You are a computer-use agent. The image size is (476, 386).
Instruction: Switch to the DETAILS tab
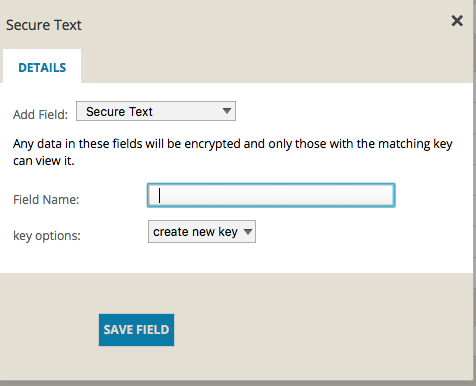point(42,67)
